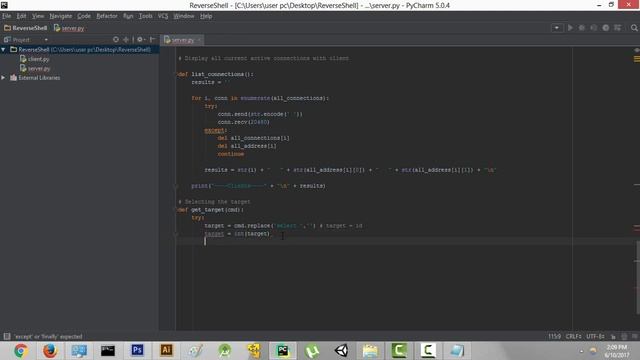Click server.py breadcrumb in navigation bar
640x360 pixels.
pyautogui.click(x=69, y=28)
